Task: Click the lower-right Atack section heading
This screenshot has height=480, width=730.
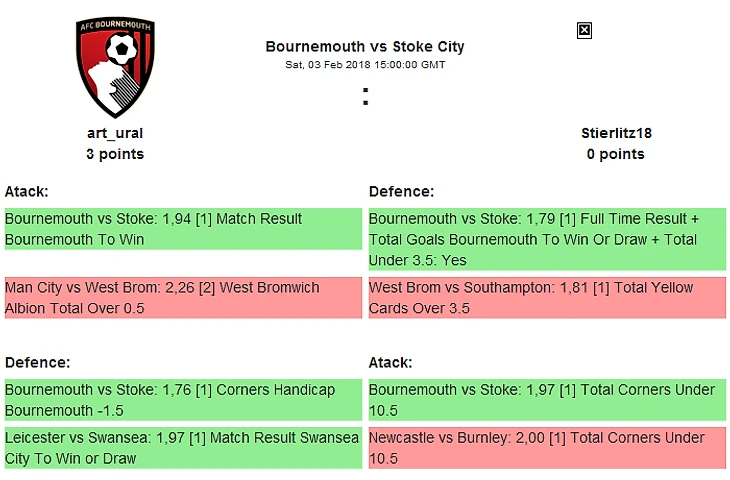Action: 391,362
